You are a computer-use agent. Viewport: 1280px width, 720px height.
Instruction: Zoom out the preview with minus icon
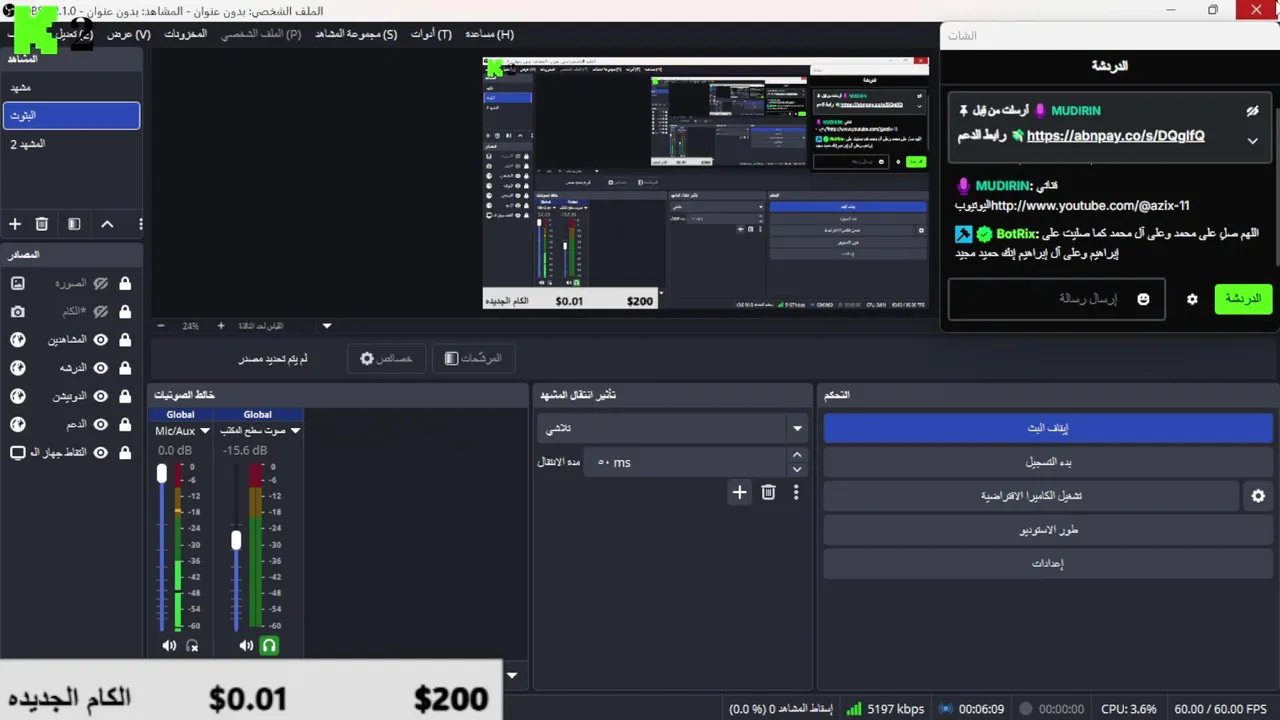[x=161, y=326]
